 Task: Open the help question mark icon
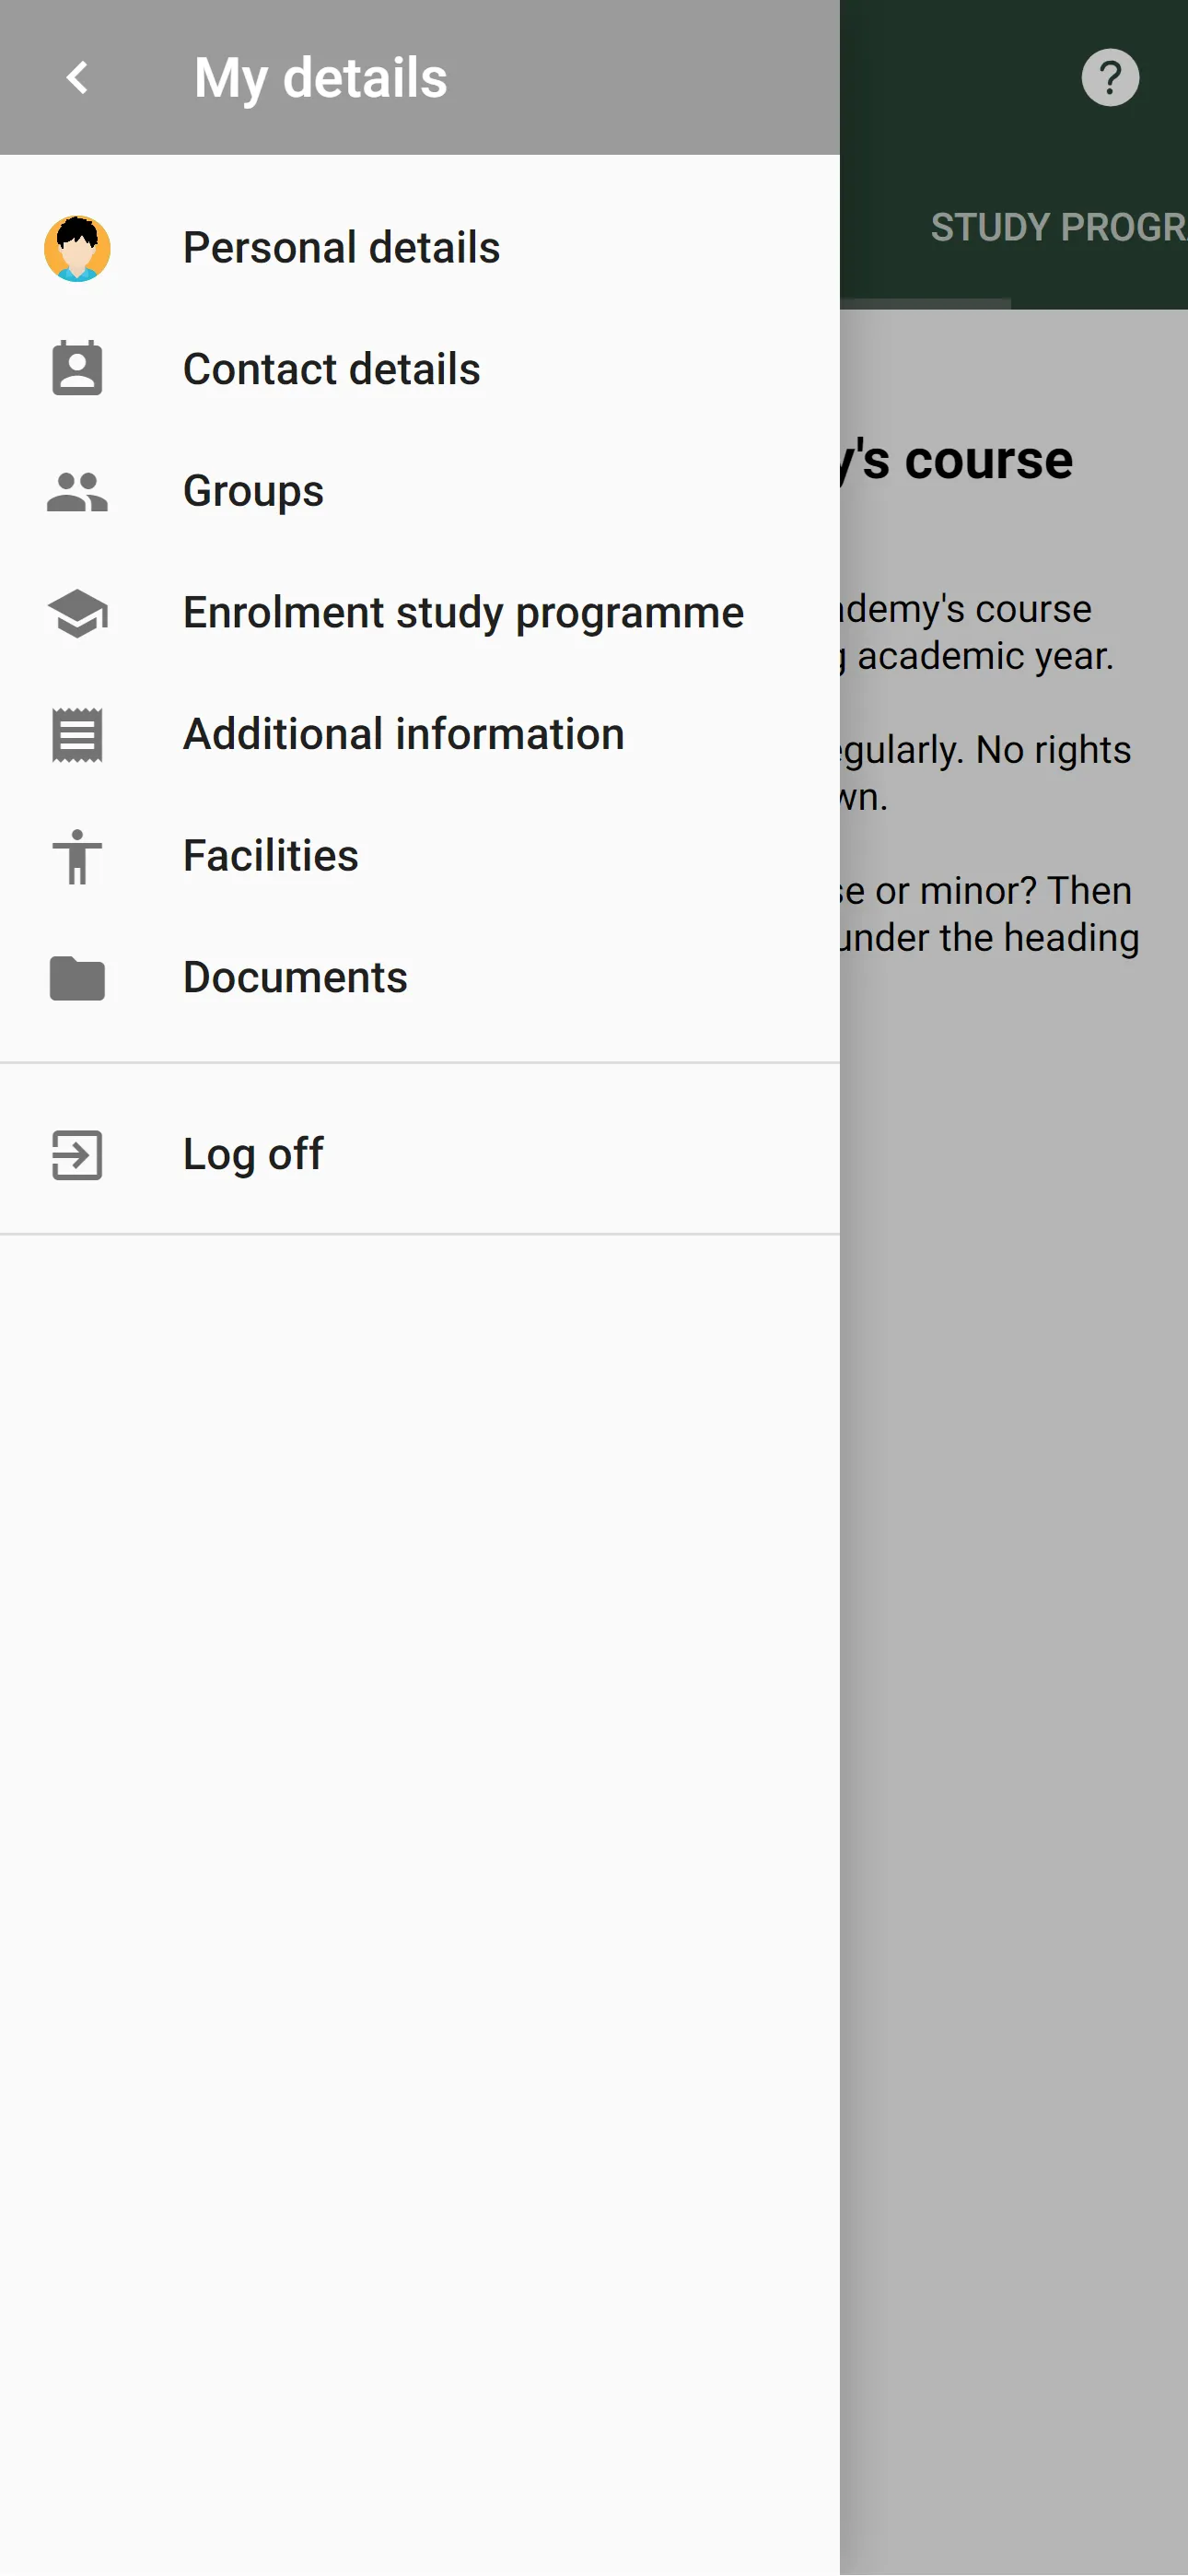pos(1110,77)
